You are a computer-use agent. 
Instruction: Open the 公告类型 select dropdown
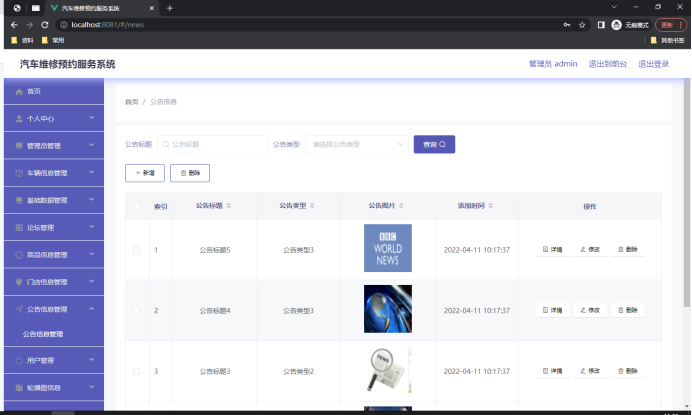(357, 144)
